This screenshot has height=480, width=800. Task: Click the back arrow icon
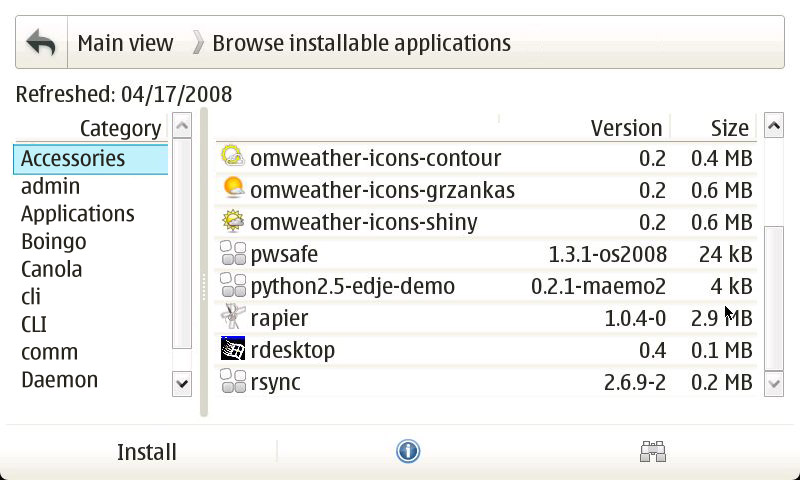pyautogui.click(x=41, y=43)
